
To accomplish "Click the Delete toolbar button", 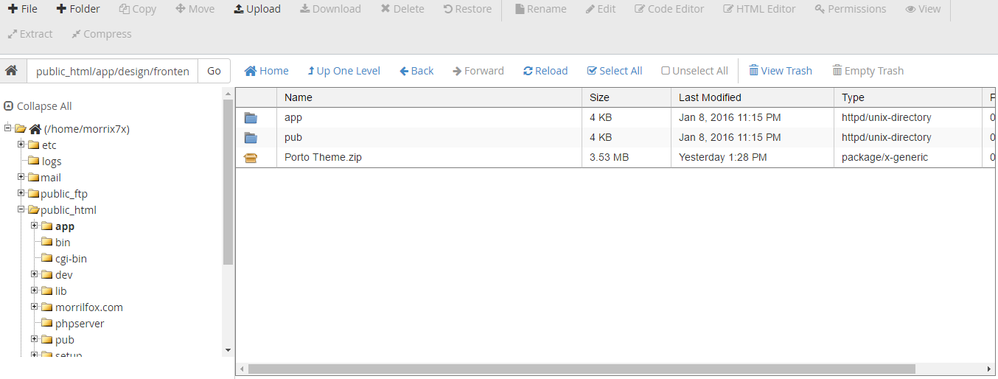I will [x=402, y=9].
